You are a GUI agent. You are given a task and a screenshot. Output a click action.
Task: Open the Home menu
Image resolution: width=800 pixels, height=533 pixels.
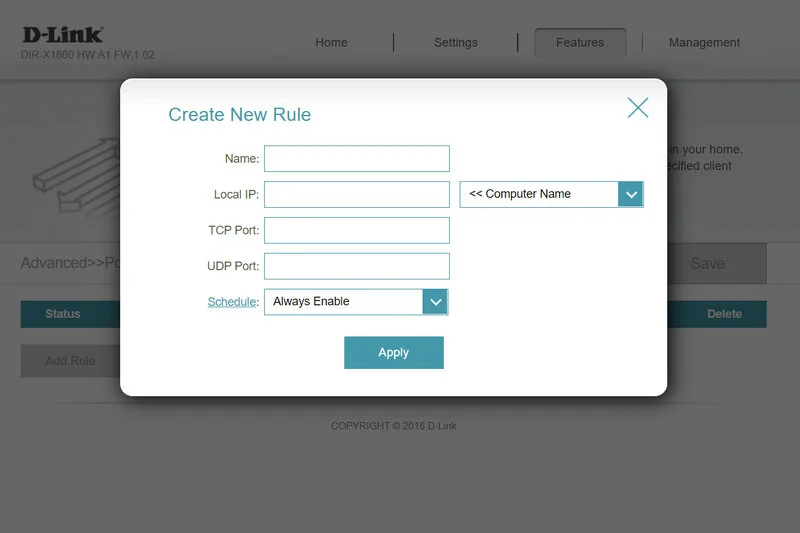point(331,43)
